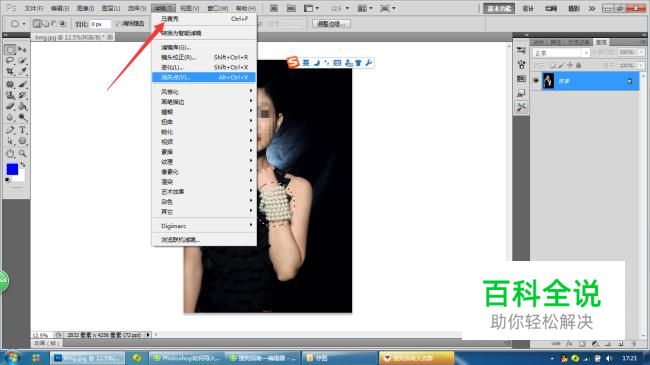Select the Pen tool
This screenshot has height=365, width=650.
(x=10, y=130)
